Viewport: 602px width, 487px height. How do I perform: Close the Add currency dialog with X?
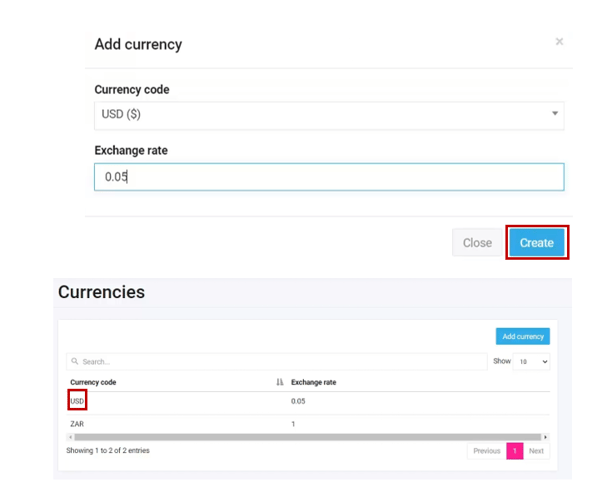click(x=559, y=42)
